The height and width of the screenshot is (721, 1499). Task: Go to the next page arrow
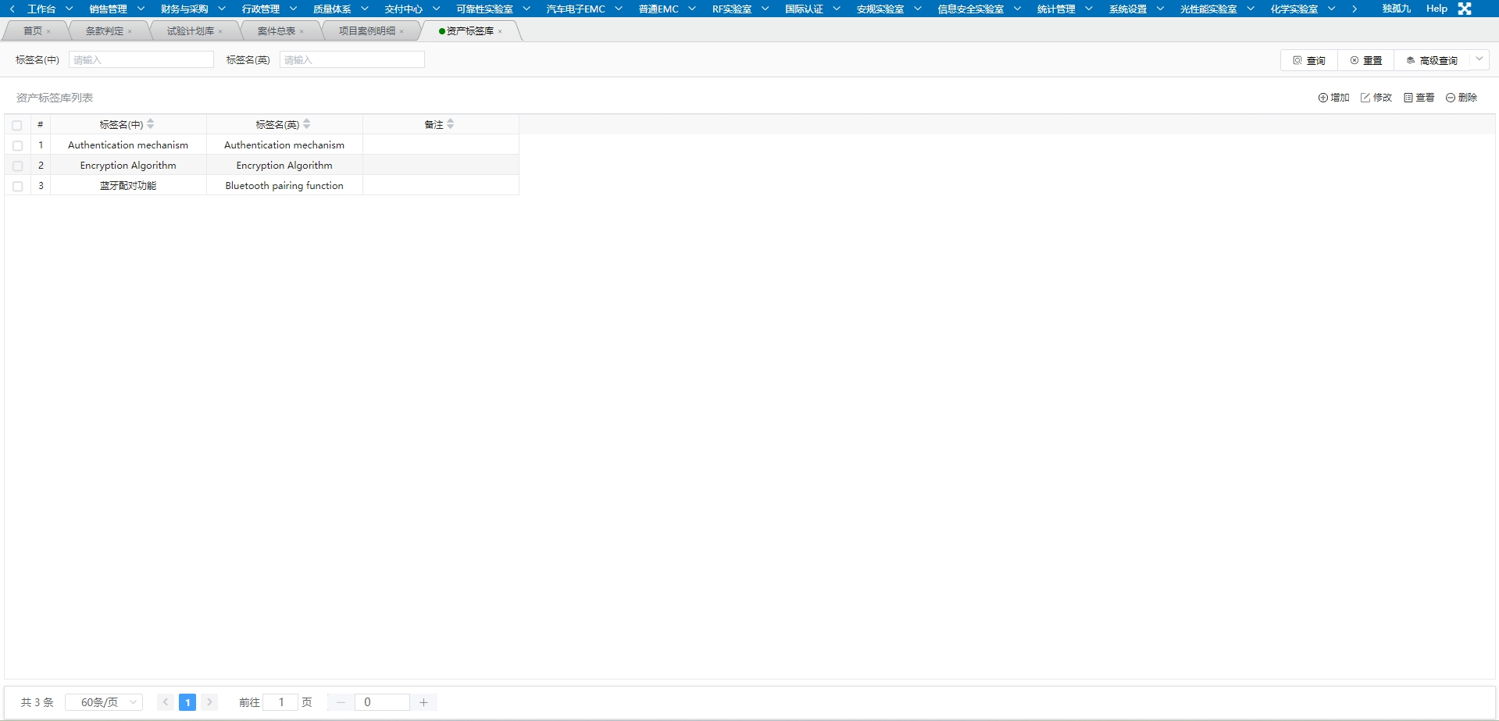210,703
